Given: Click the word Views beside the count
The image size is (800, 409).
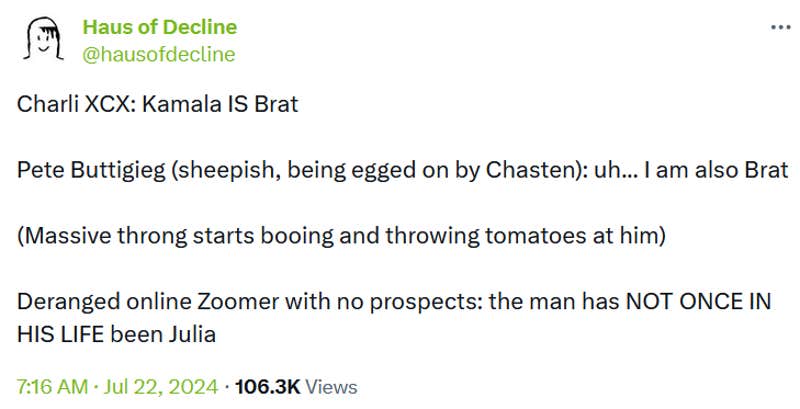Looking at the screenshot, I should tap(330, 386).
